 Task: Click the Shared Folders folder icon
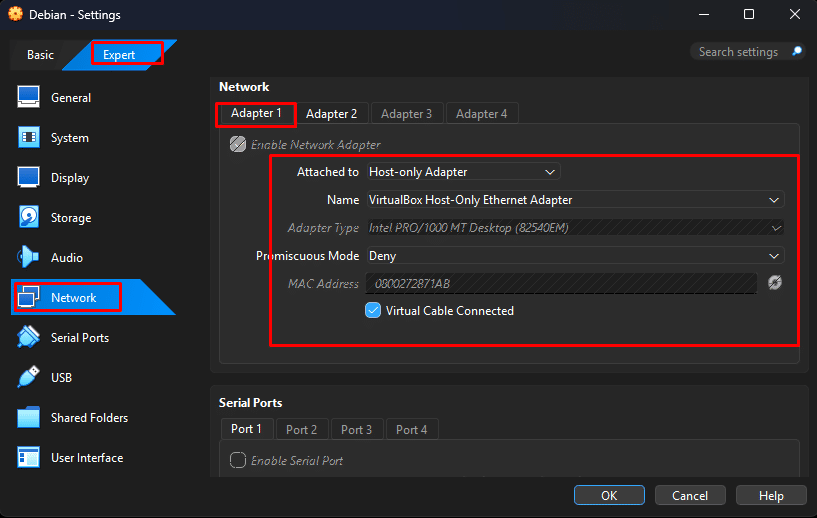coord(28,417)
